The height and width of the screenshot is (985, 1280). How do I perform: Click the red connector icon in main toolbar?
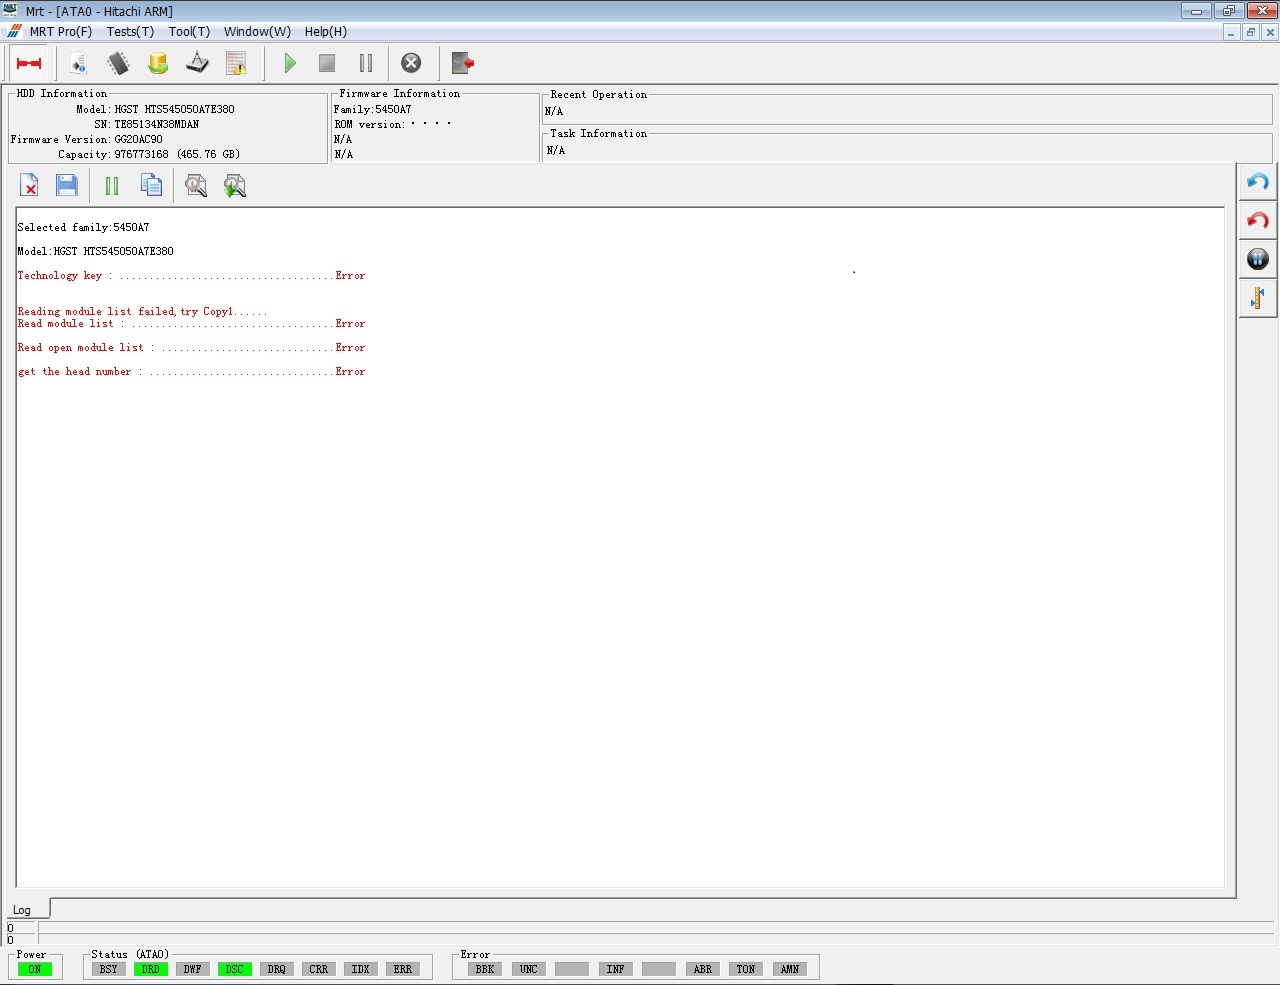coord(29,63)
